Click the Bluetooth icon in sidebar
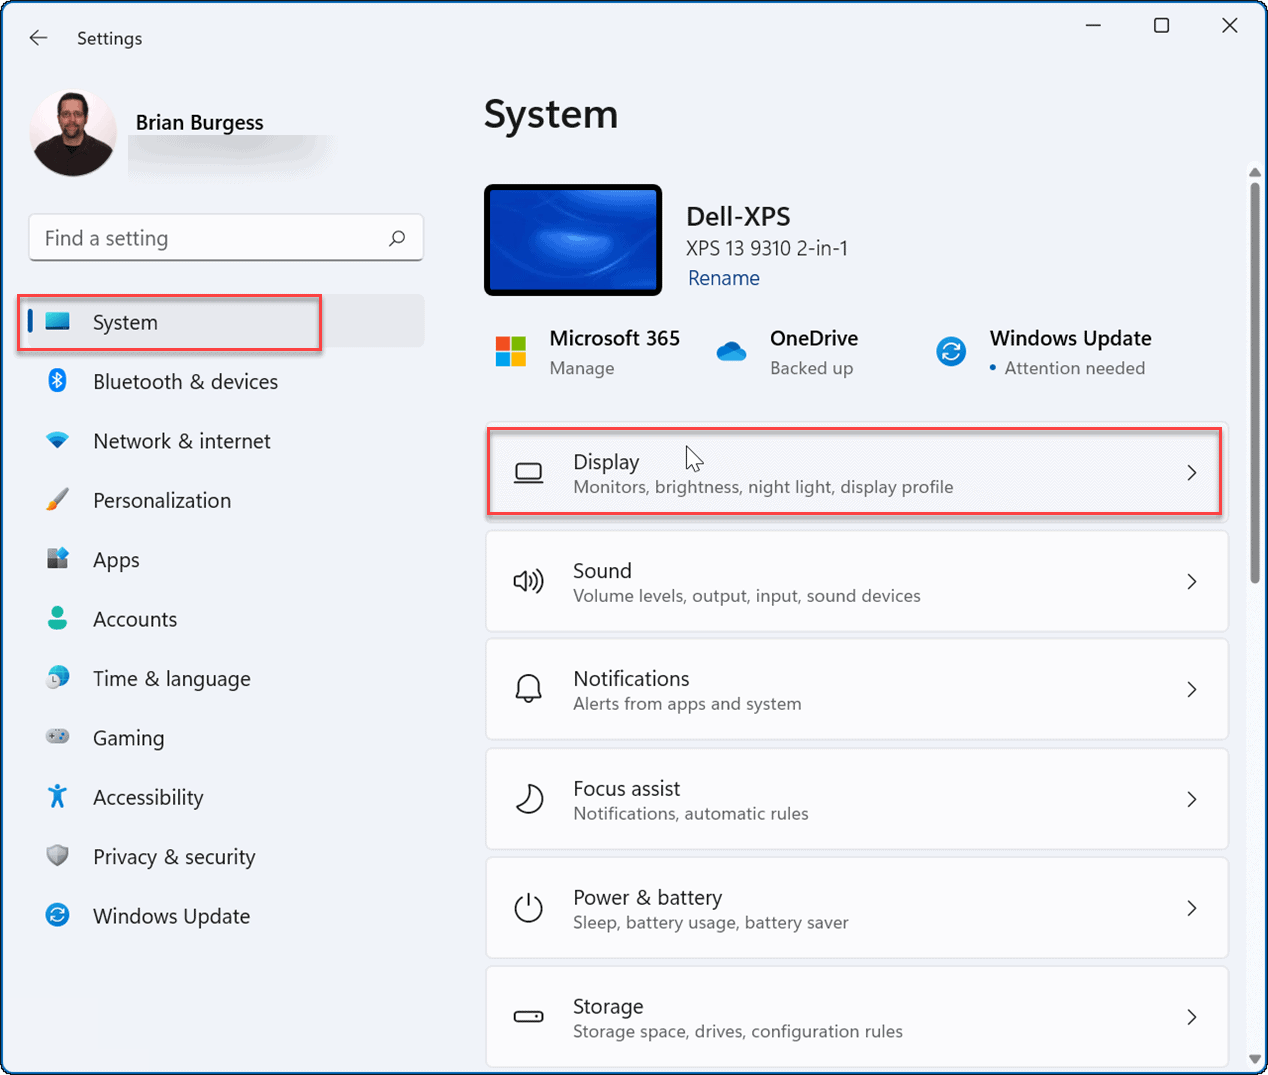The height and width of the screenshot is (1075, 1268). click(x=58, y=380)
